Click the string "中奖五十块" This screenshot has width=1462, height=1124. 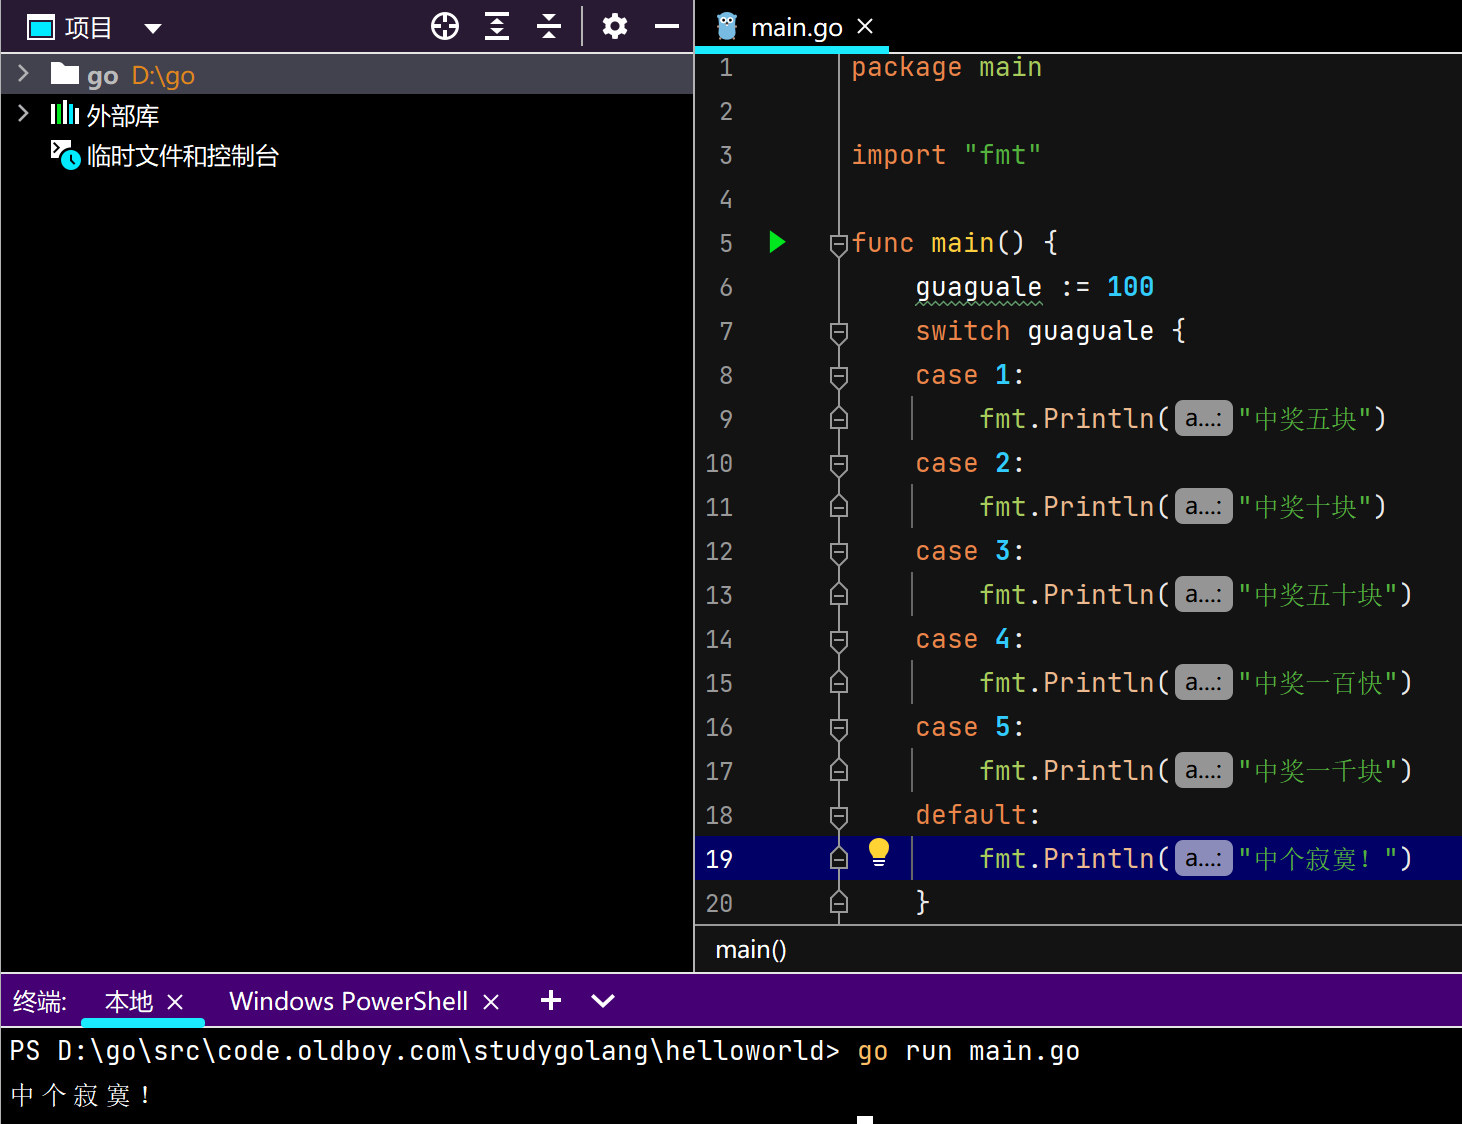(x=1318, y=595)
